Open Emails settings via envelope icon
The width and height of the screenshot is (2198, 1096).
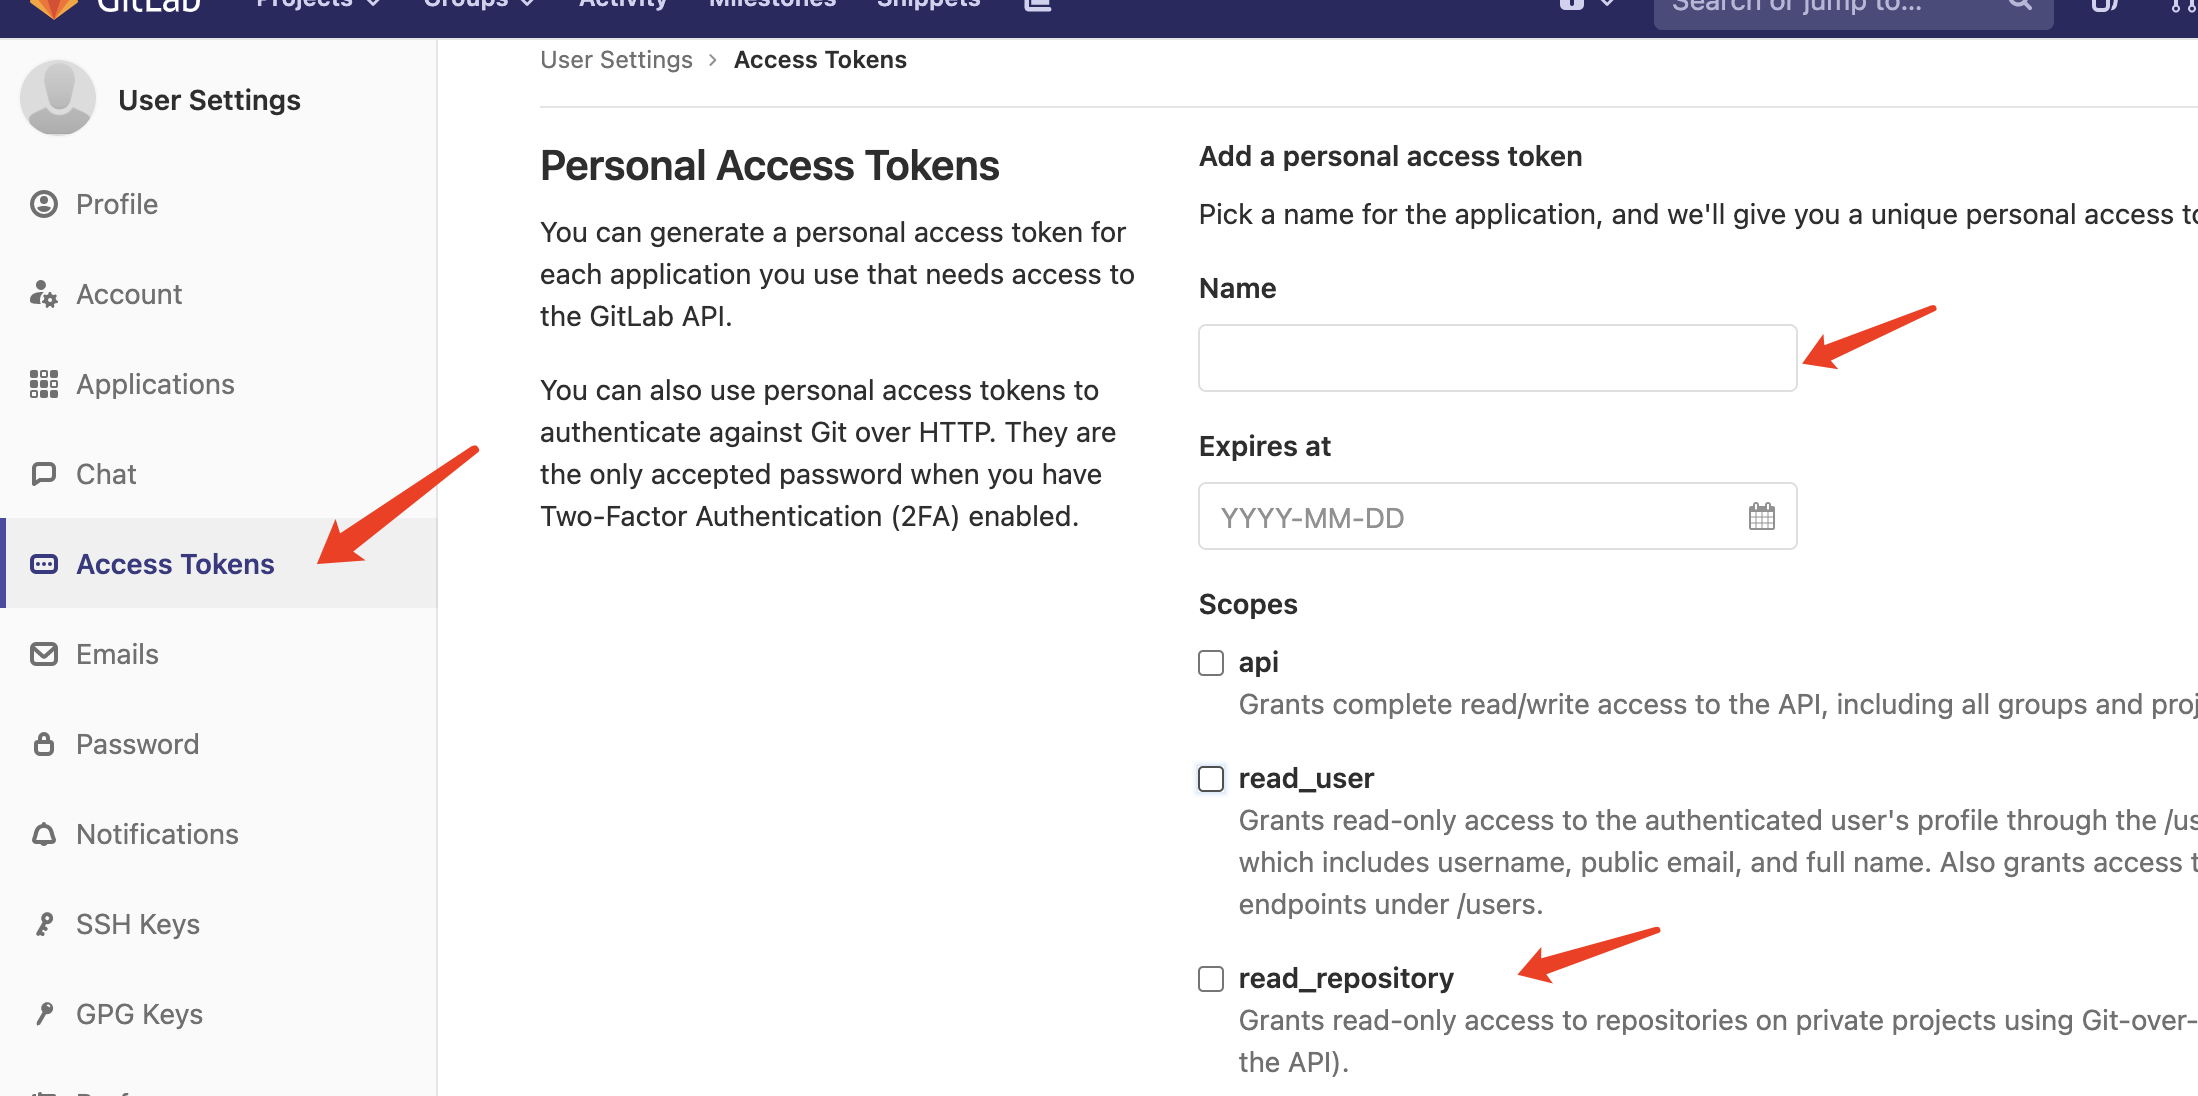pos(44,654)
